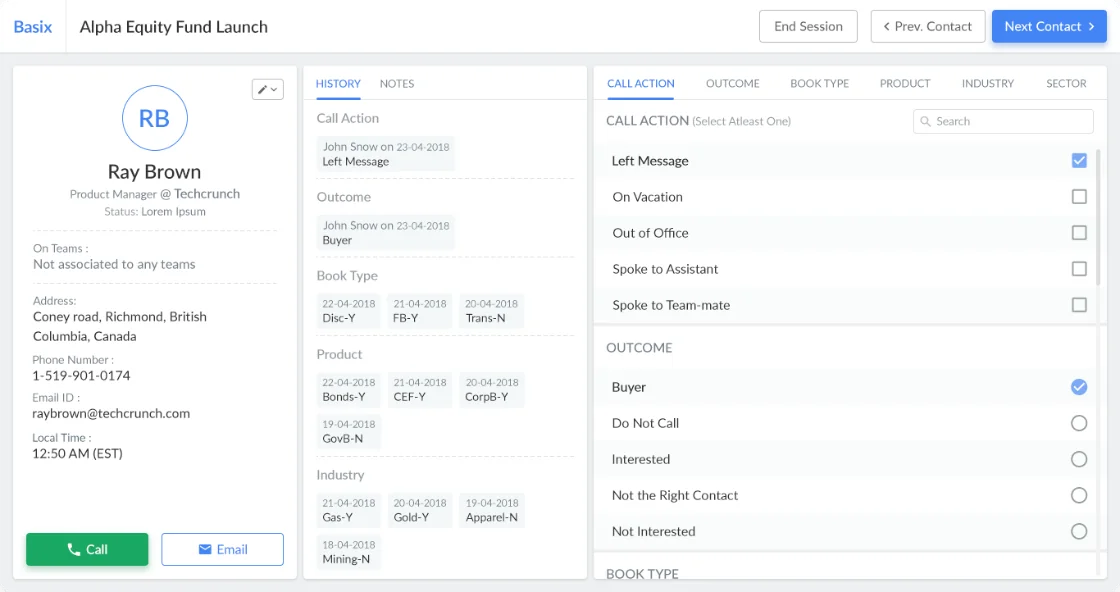Select the Trans-N book type chip
This screenshot has height=592, width=1120.
491,311
